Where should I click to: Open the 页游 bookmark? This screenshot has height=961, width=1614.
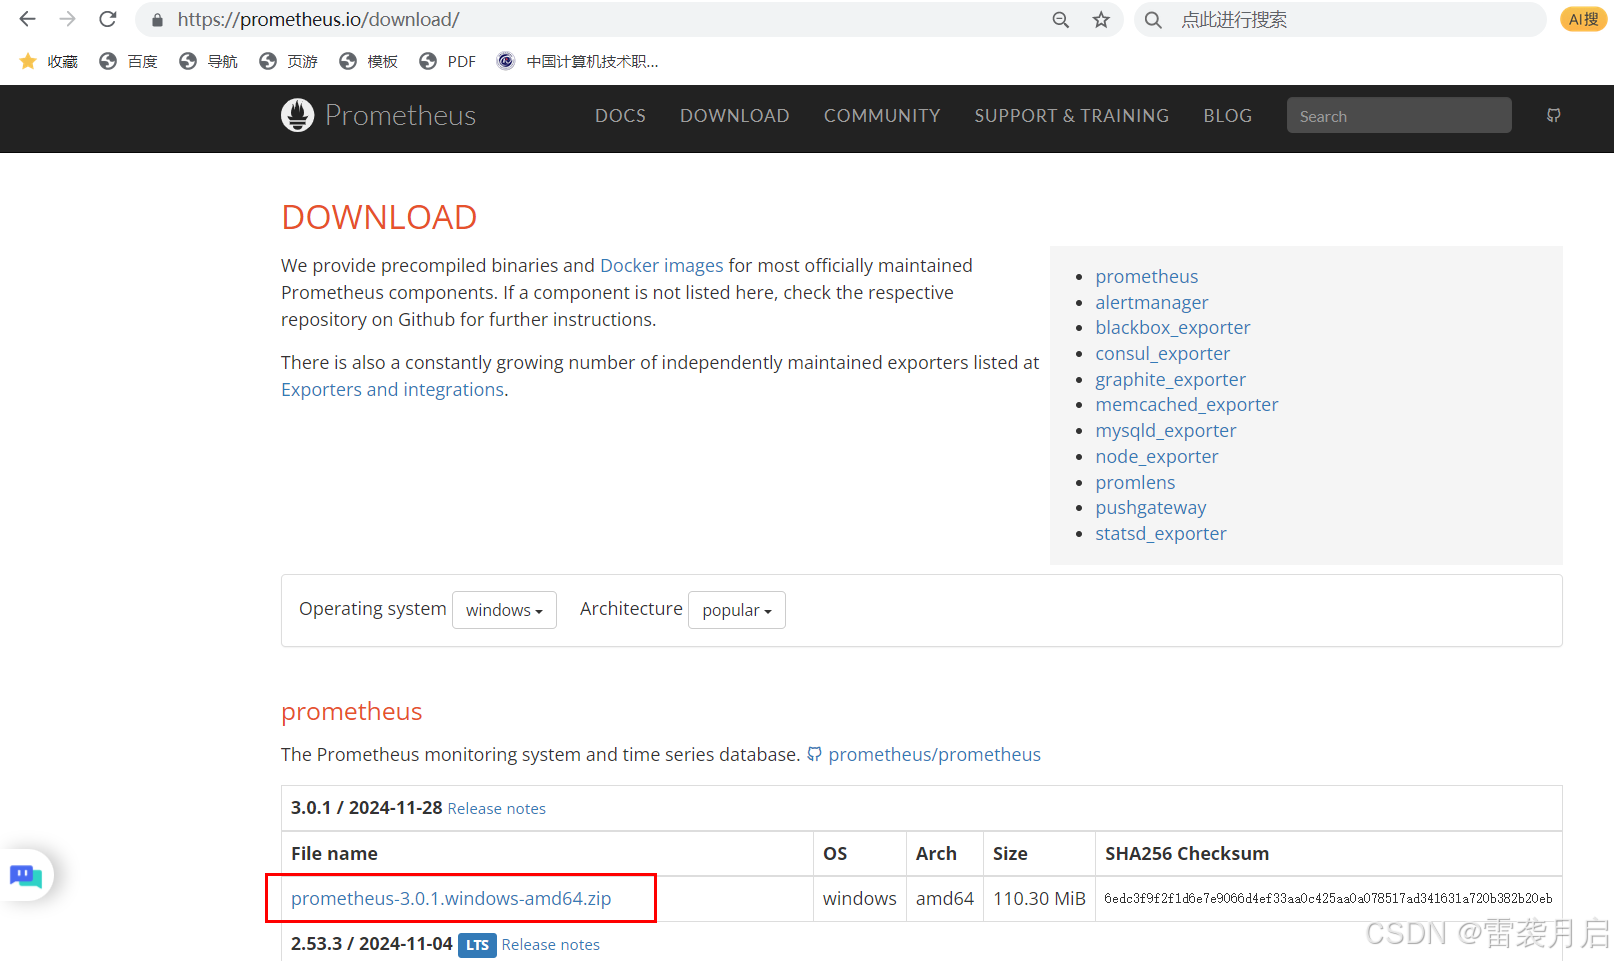point(288,61)
